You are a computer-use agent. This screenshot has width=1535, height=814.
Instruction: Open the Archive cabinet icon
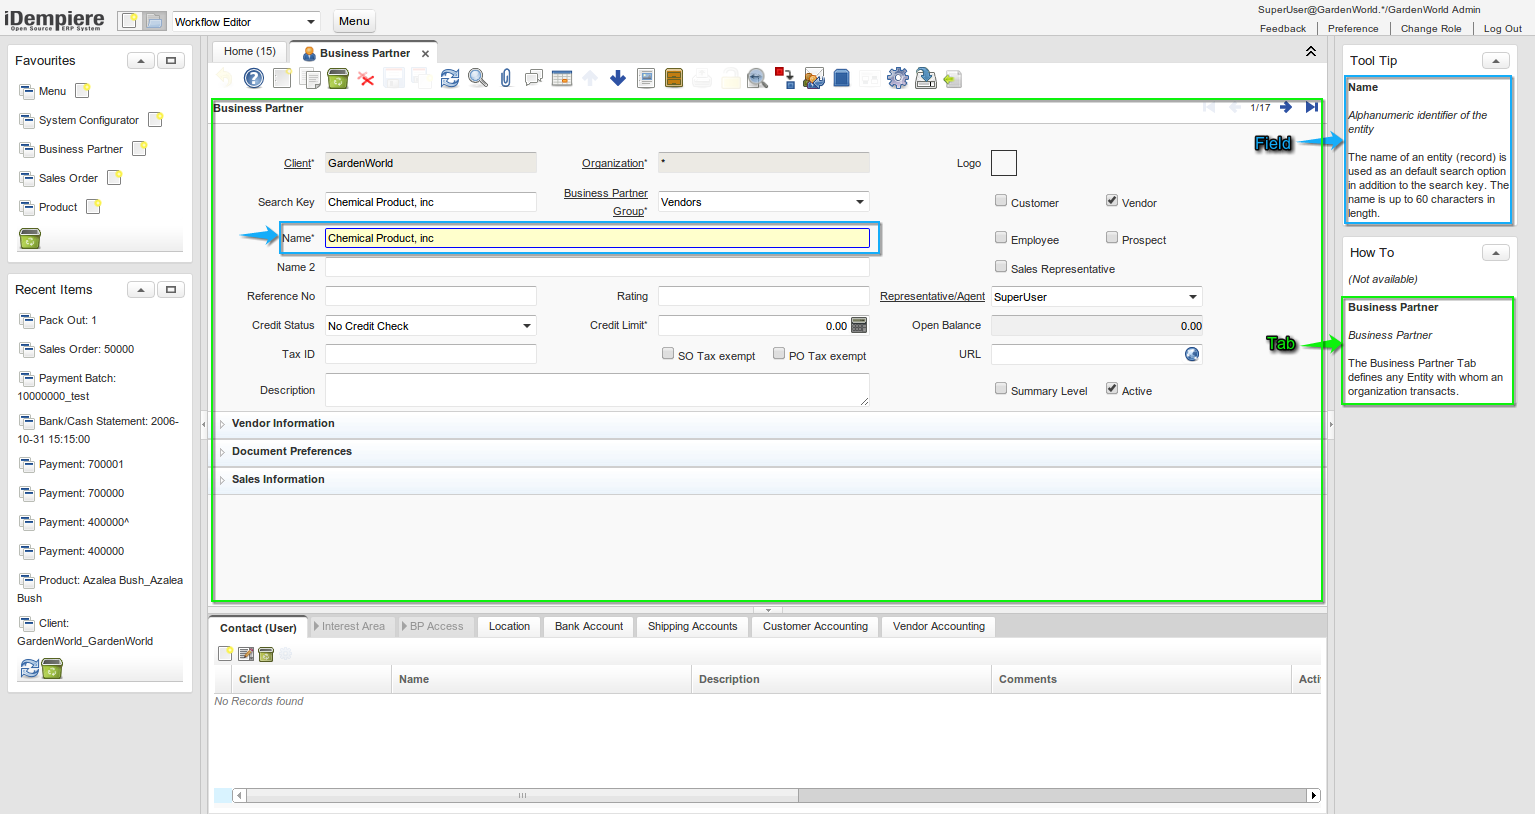pos(674,78)
